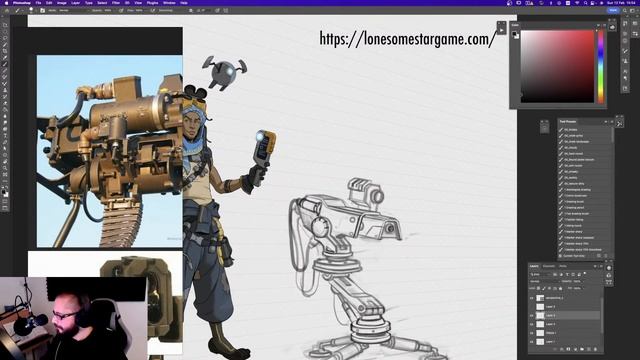Select the Lasso tool
640x360 pixels.
(x=5, y=38)
